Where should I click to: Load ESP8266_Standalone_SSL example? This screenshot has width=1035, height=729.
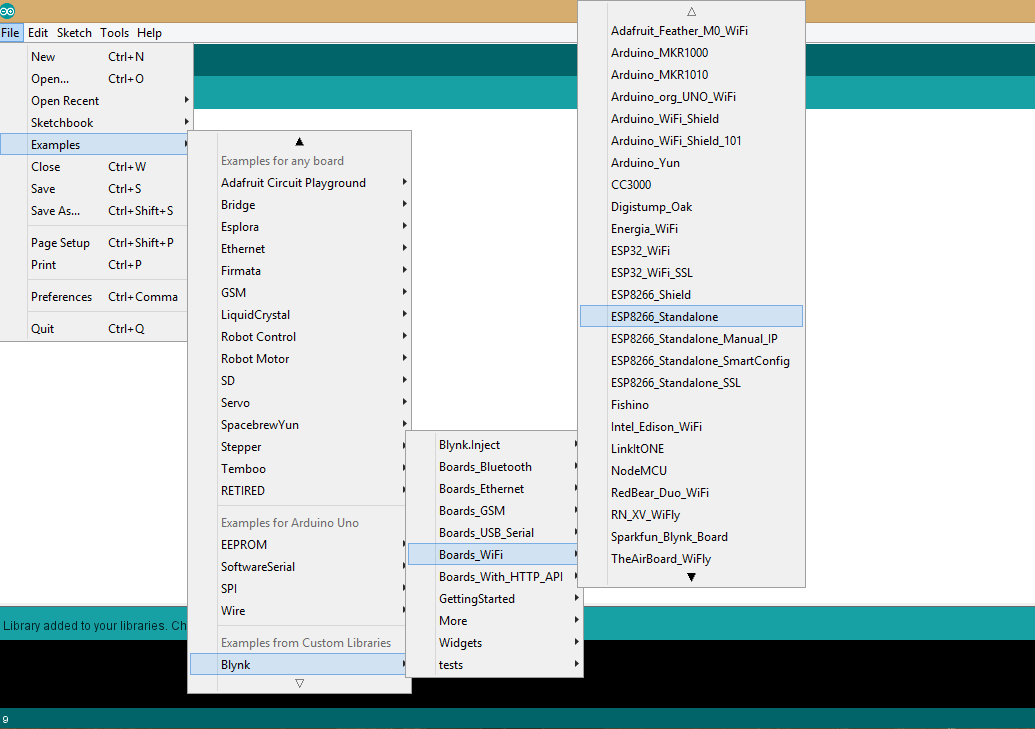point(691,382)
